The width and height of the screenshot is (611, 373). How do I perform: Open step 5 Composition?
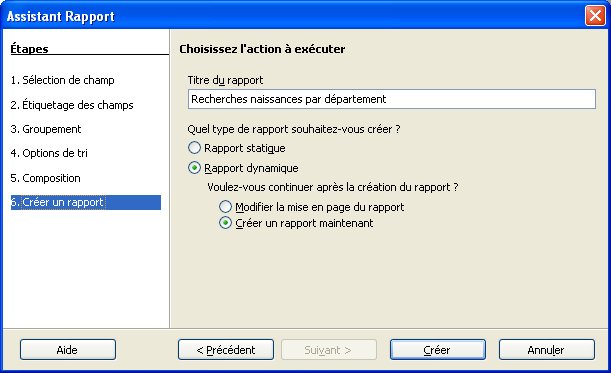click(x=45, y=178)
